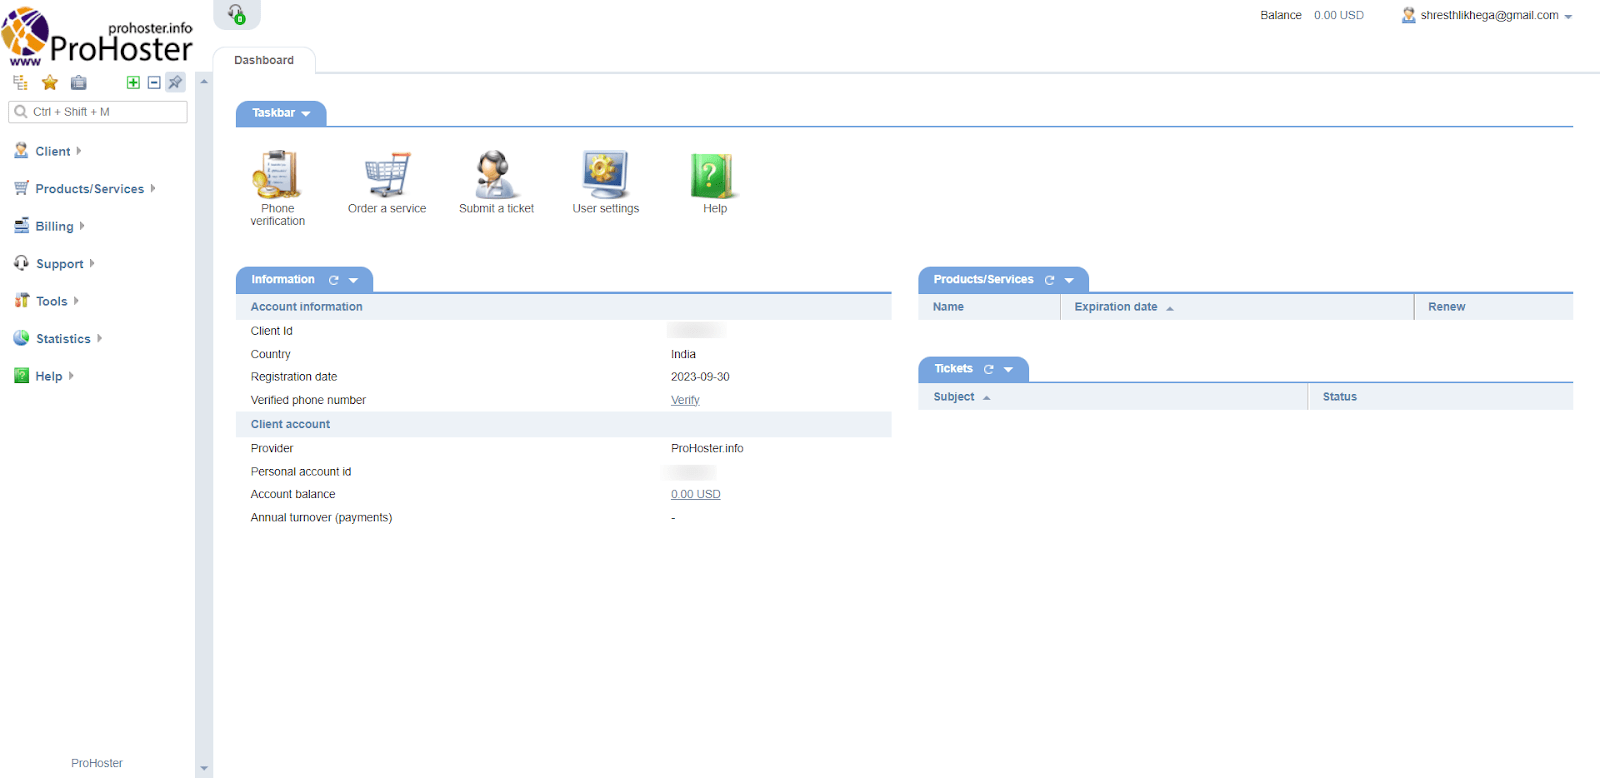Click the briefcase icon in sidebar toolbar
Screen dimensions: 1600x778
pos(79,83)
